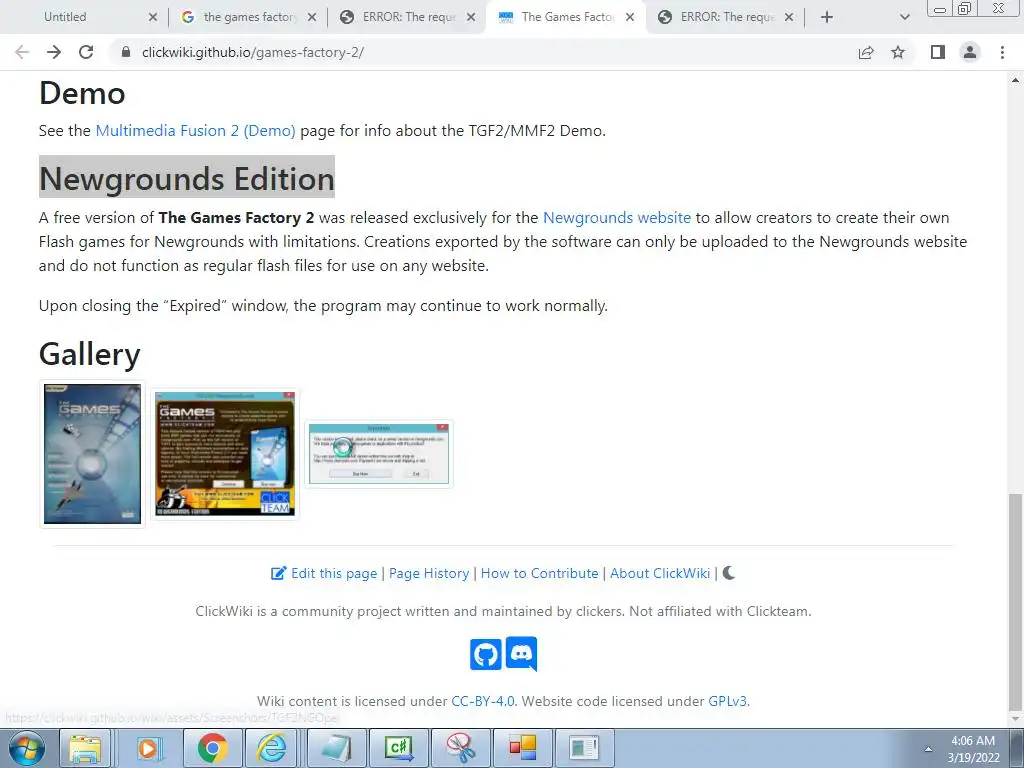This screenshot has height=768, width=1024.
Task: Open the CC-BY-4.0 license link
Action: click(x=483, y=701)
